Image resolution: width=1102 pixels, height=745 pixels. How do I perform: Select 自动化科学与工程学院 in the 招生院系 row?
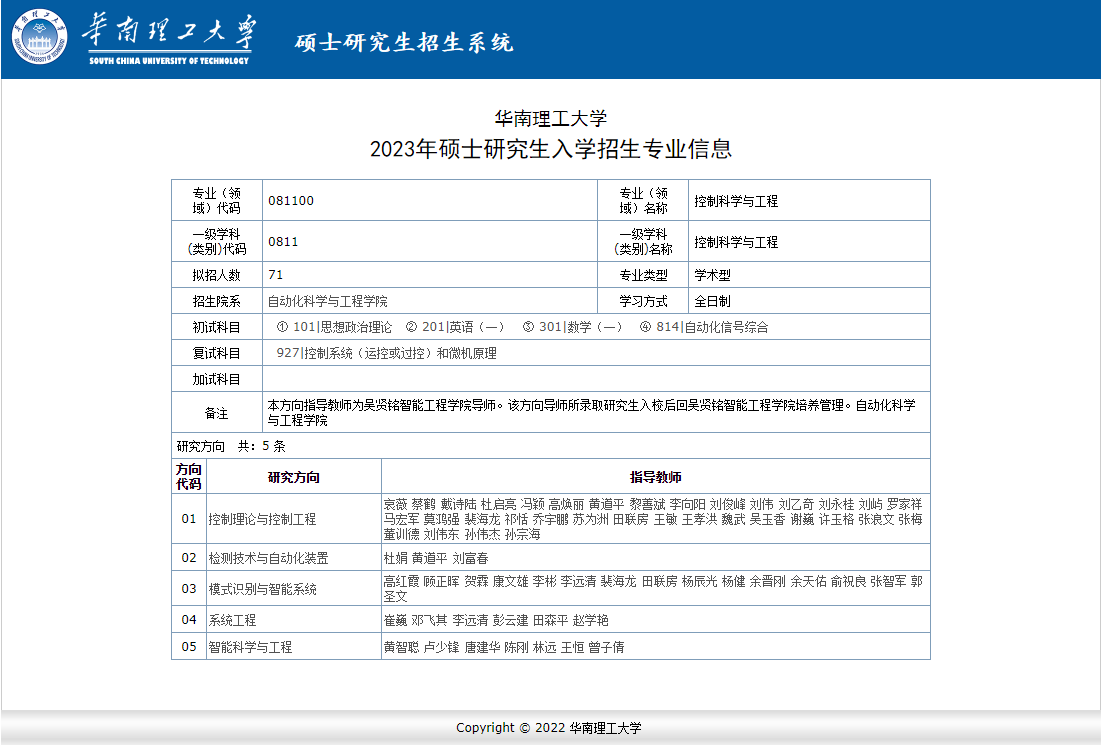328,301
